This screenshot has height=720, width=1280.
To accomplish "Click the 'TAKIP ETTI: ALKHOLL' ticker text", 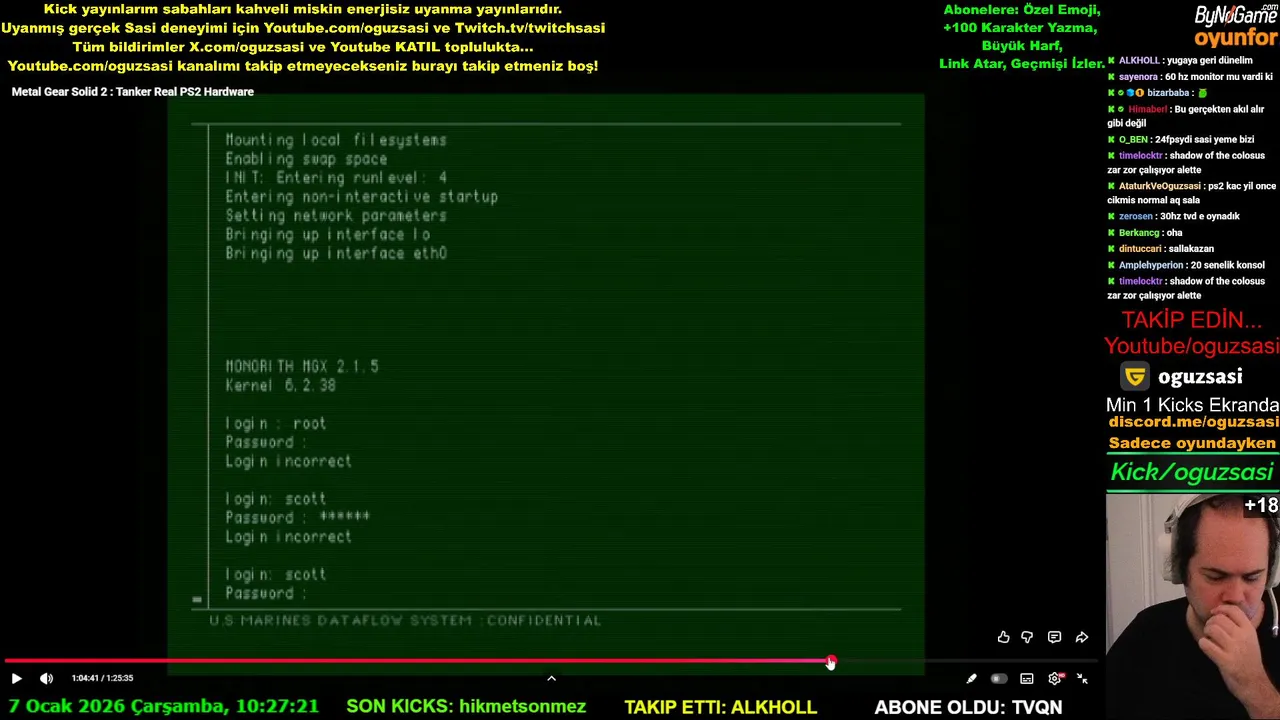I will (720, 707).
